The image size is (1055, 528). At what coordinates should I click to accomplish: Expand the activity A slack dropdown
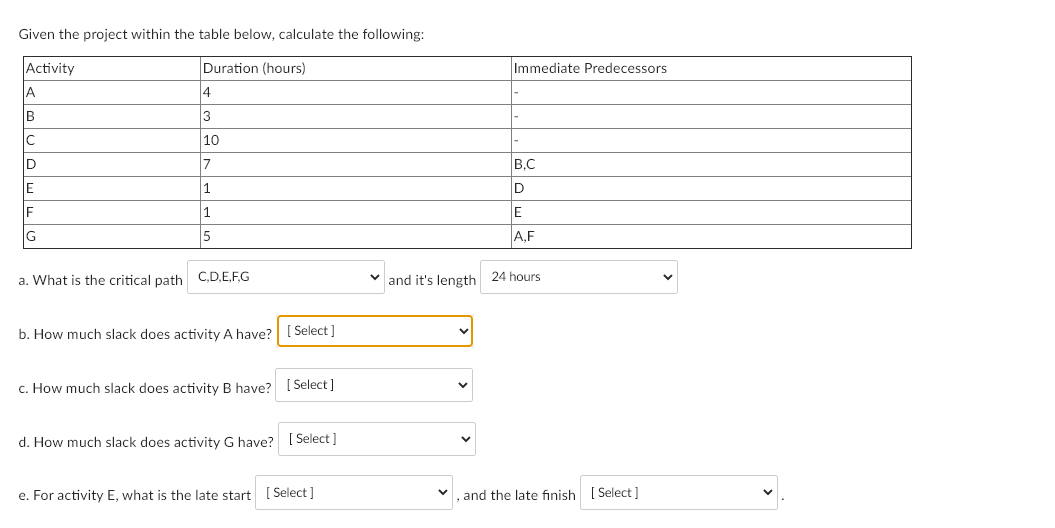point(375,331)
